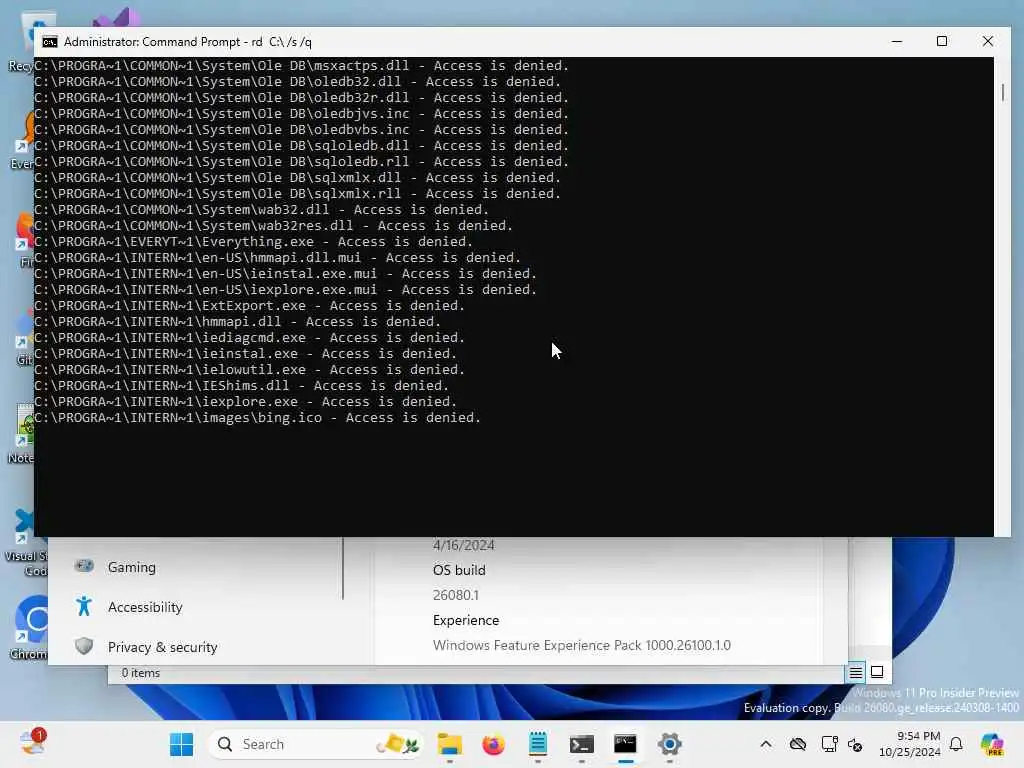Select the OS build value 26080.1

pyautogui.click(x=456, y=595)
